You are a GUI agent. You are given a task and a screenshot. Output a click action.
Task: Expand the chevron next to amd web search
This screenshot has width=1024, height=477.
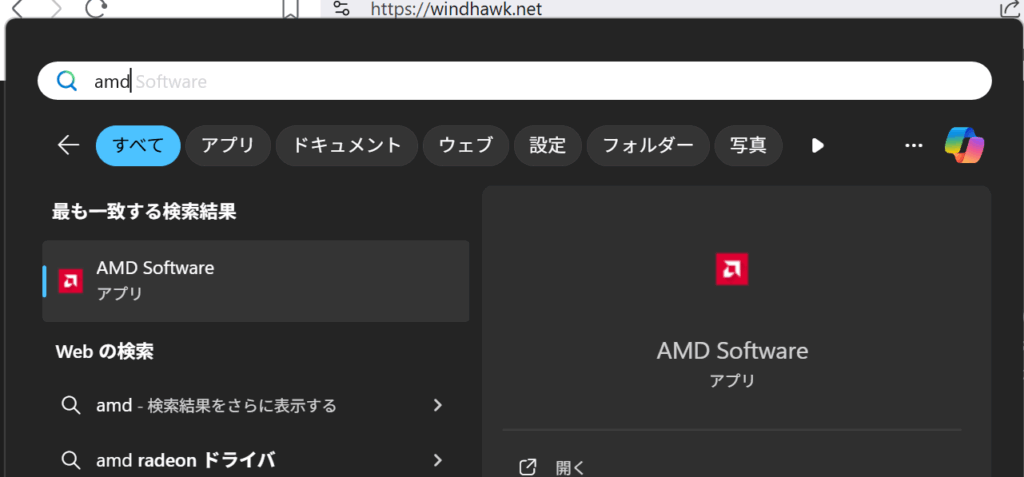438,406
